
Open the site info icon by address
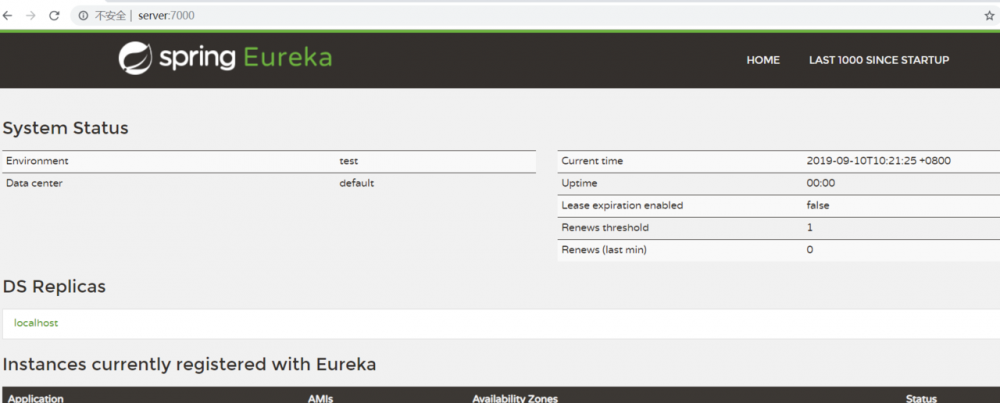83,16
